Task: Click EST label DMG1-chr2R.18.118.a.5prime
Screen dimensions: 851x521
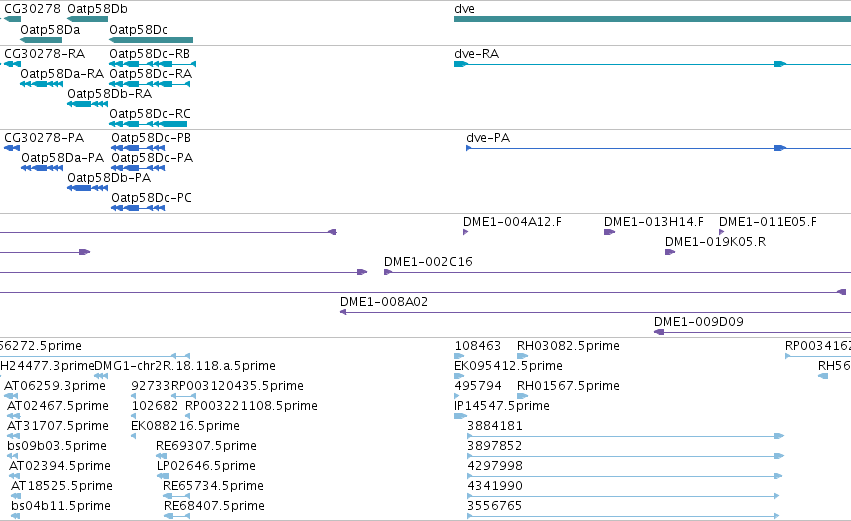Action: (x=185, y=366)
